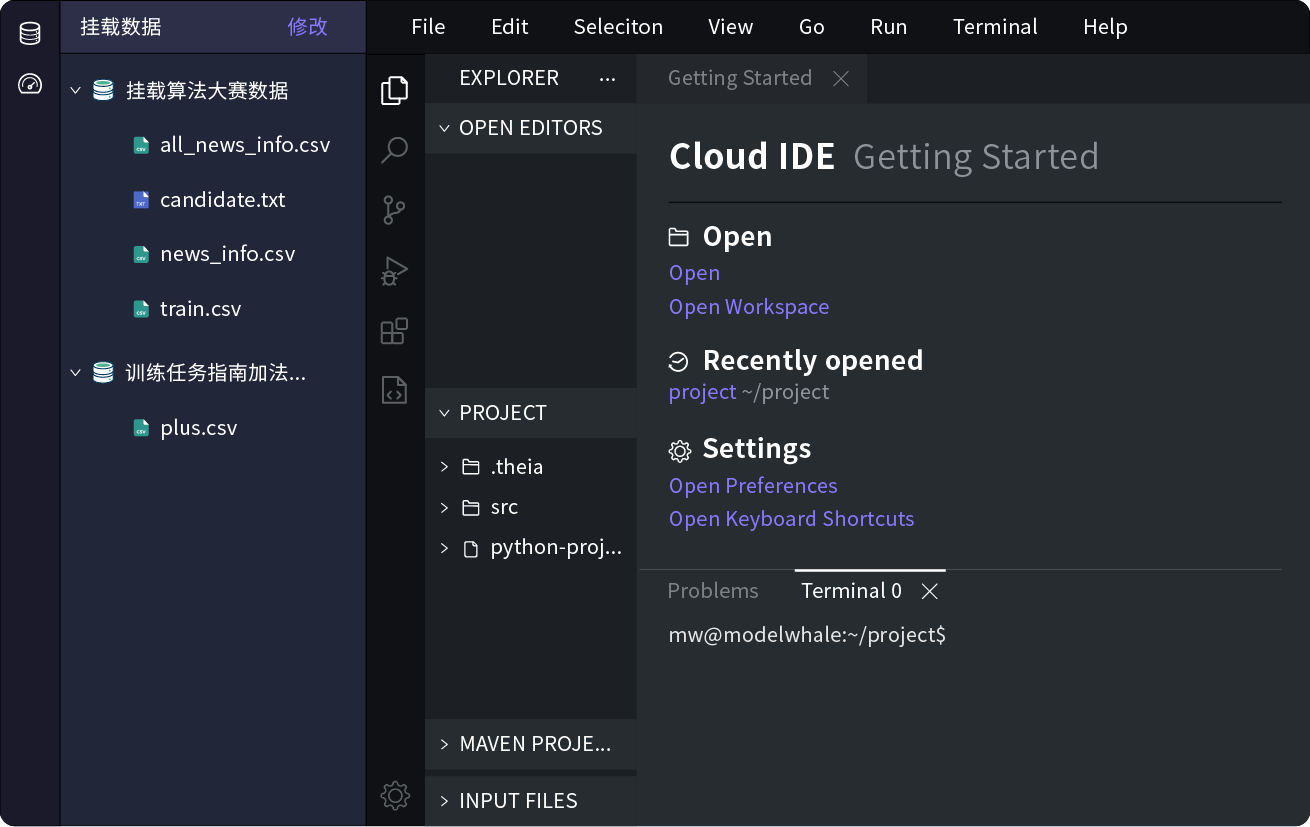Click the Open Keyboard Shortcuts link
1310x827 pixels.
click(791, 519)
